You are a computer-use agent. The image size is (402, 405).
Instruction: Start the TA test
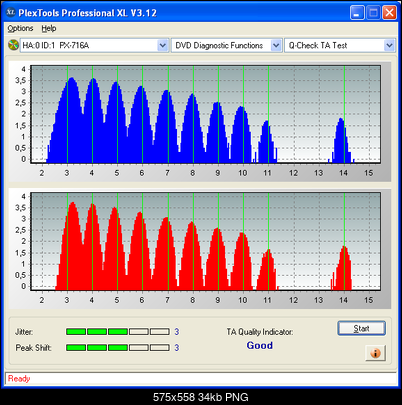(362, 328)
